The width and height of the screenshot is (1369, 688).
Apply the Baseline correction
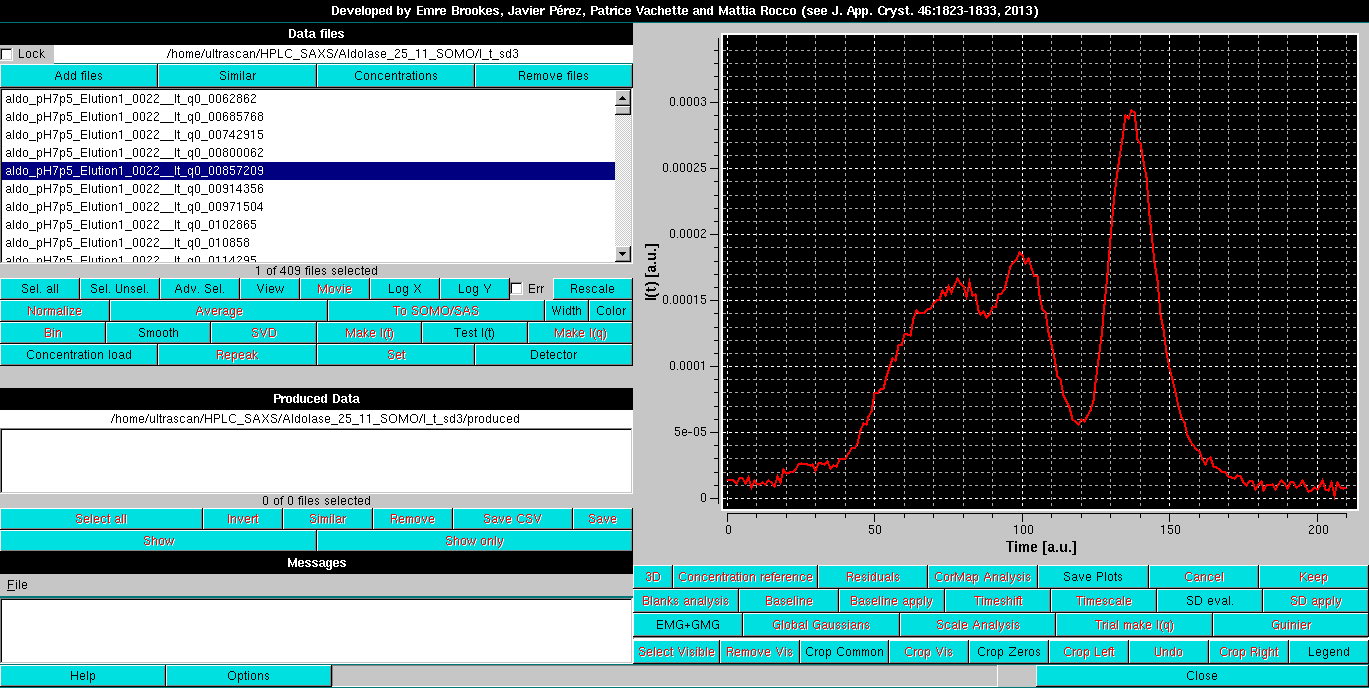[x=891, y=600]
